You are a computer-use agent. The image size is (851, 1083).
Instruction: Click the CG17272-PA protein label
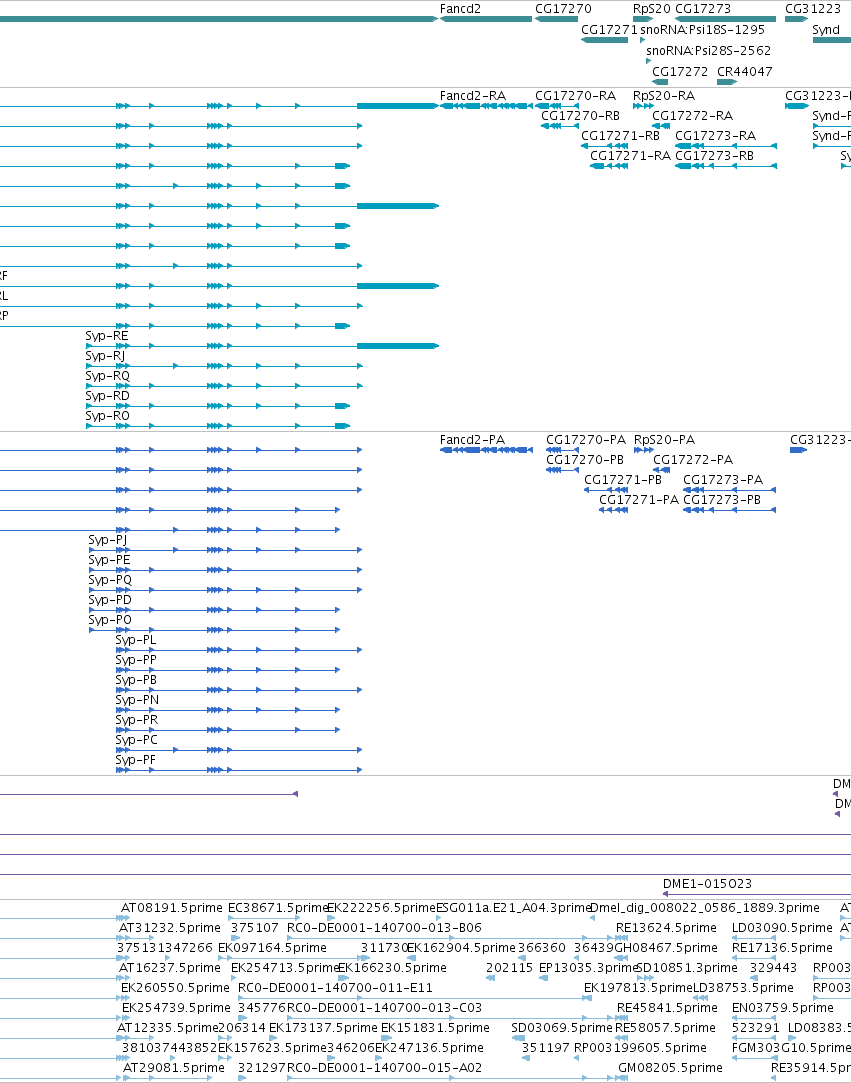[x=693, y=460]
